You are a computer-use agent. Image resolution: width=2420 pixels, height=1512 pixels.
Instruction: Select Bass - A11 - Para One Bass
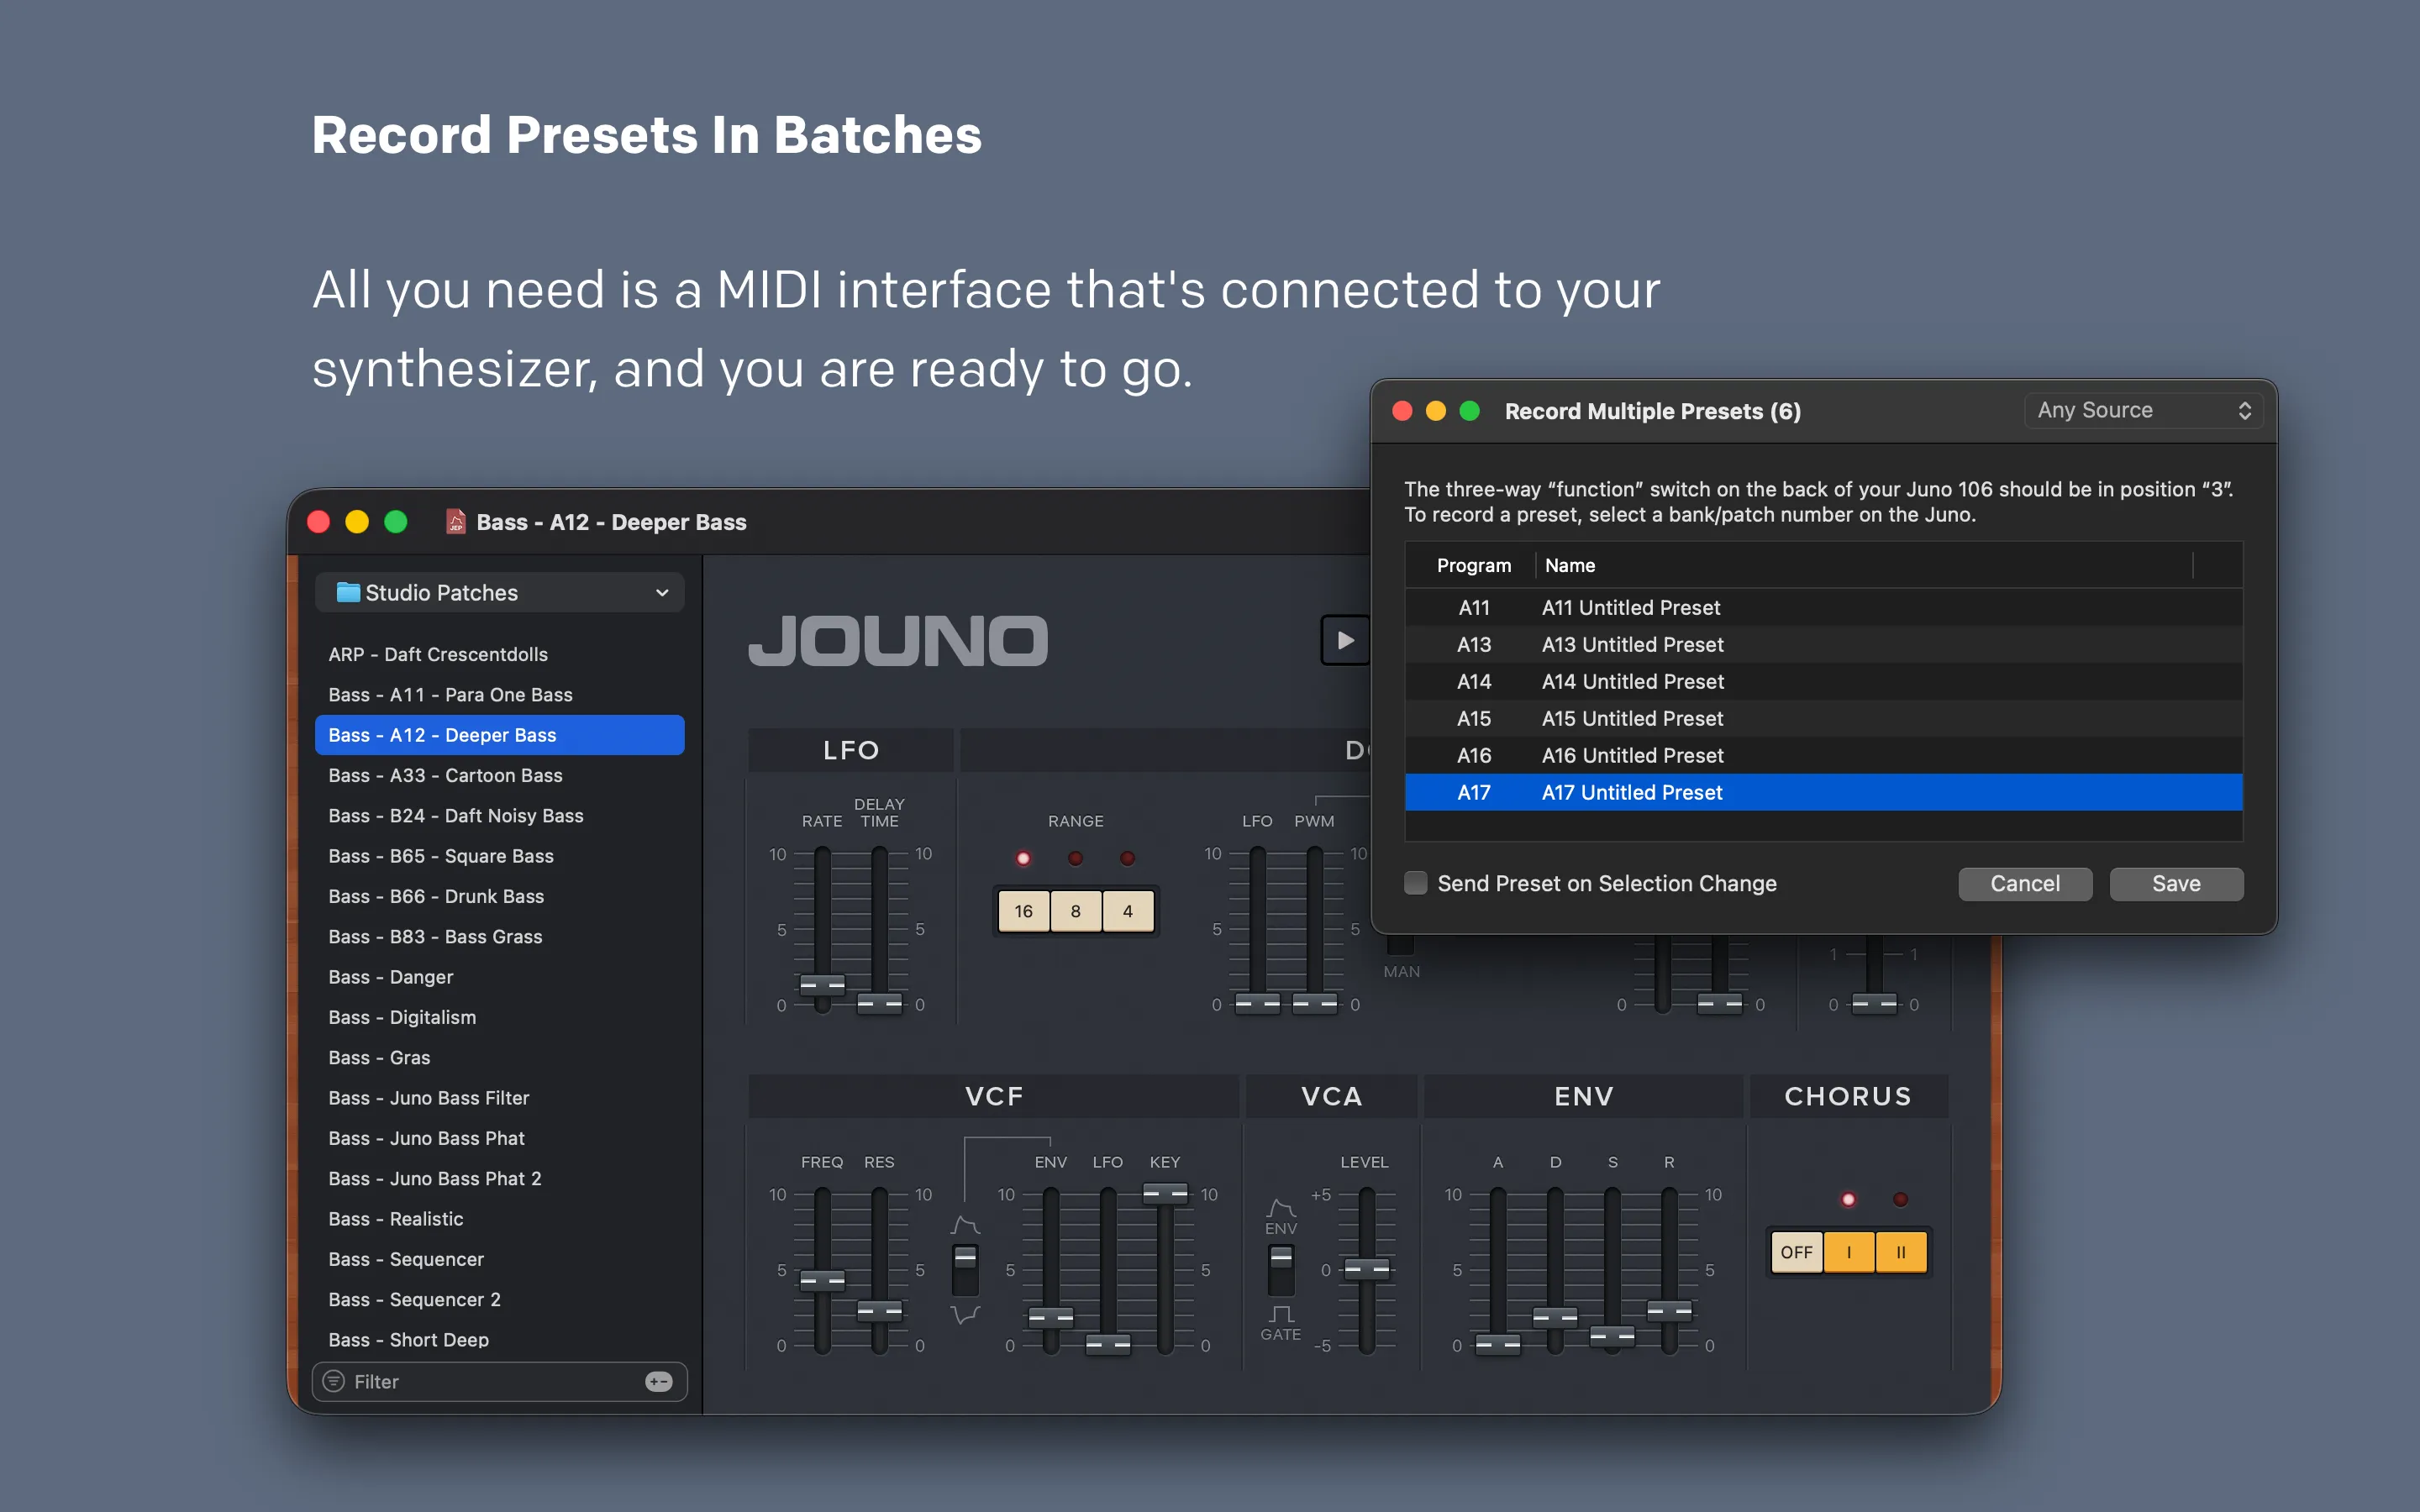coord(500,695)
